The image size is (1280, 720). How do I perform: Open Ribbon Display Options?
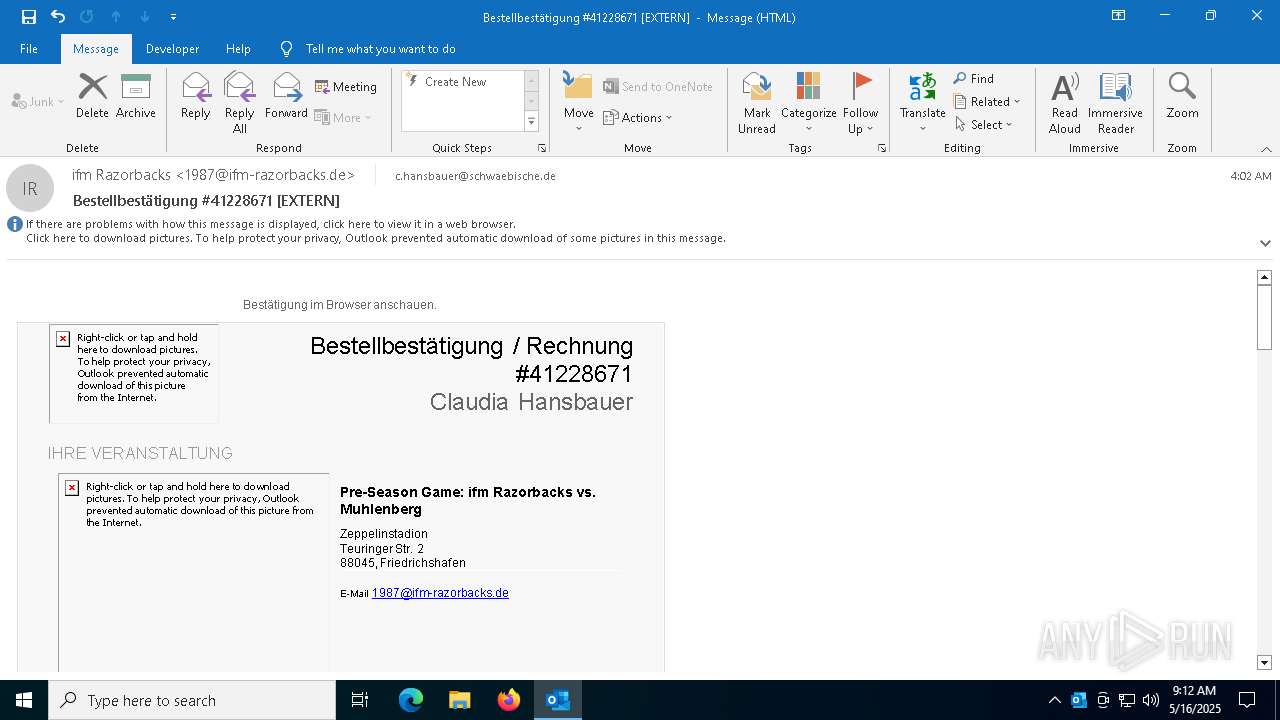pos(1119,16)
